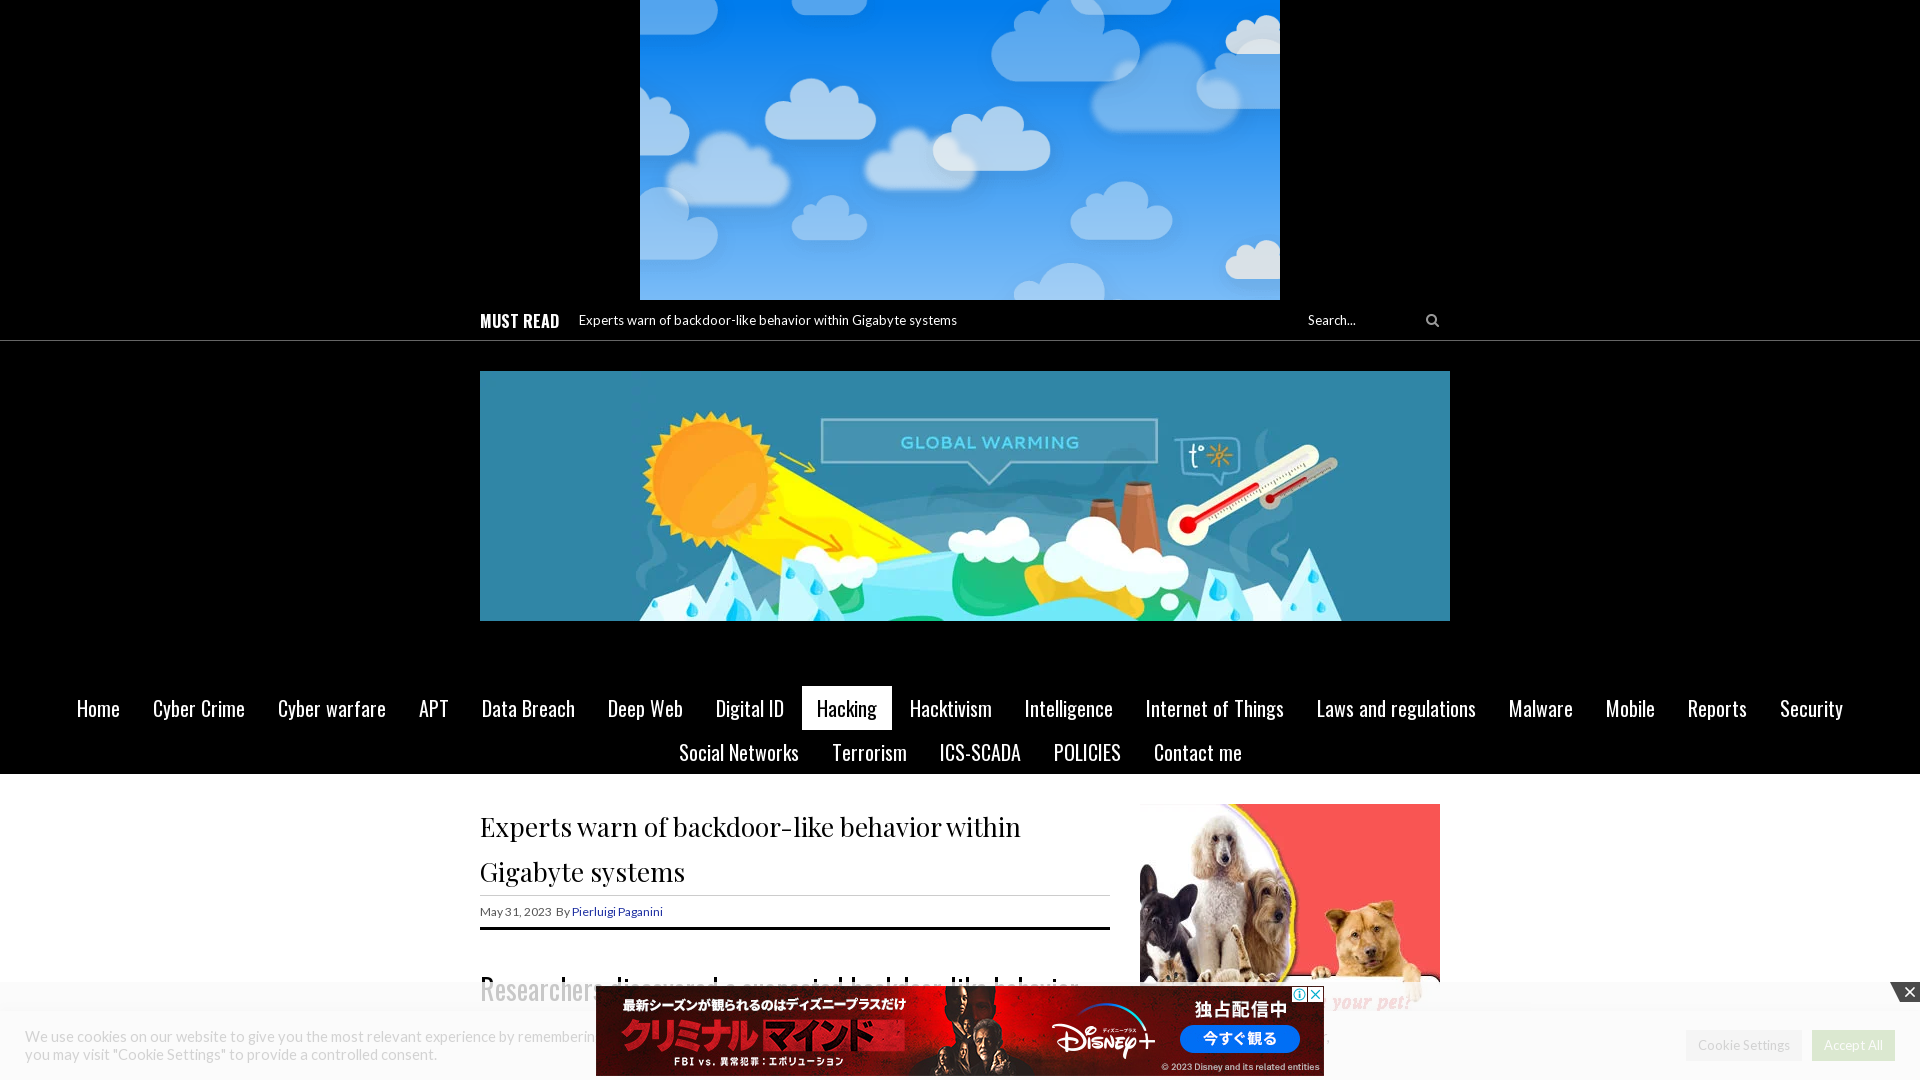Click the Reports navigation menu item
Screen dimensions: 1920x1080
1717,707
